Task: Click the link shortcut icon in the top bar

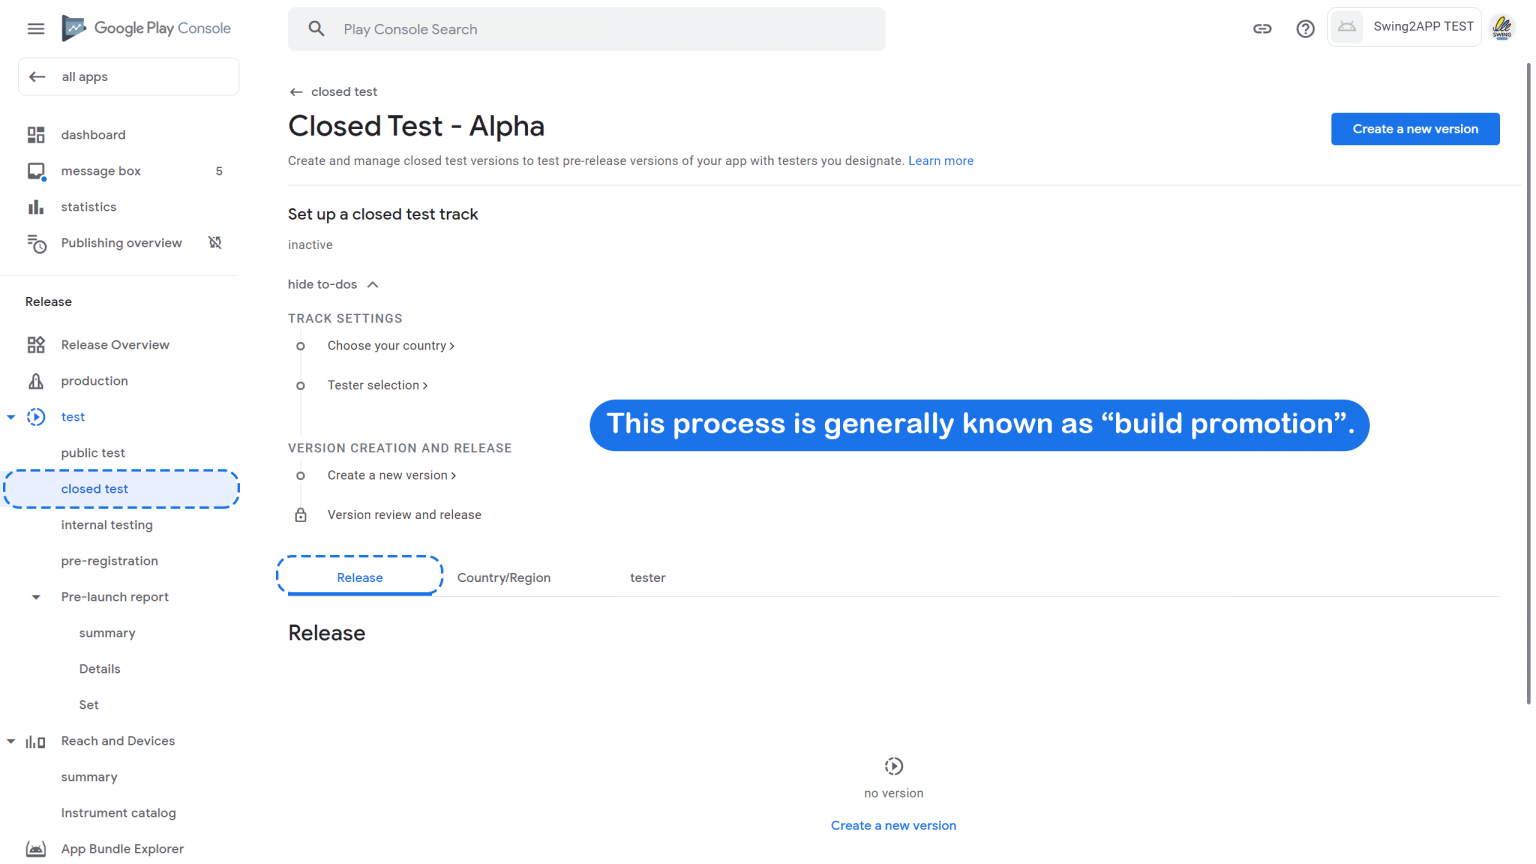Action: (1262, 28)
